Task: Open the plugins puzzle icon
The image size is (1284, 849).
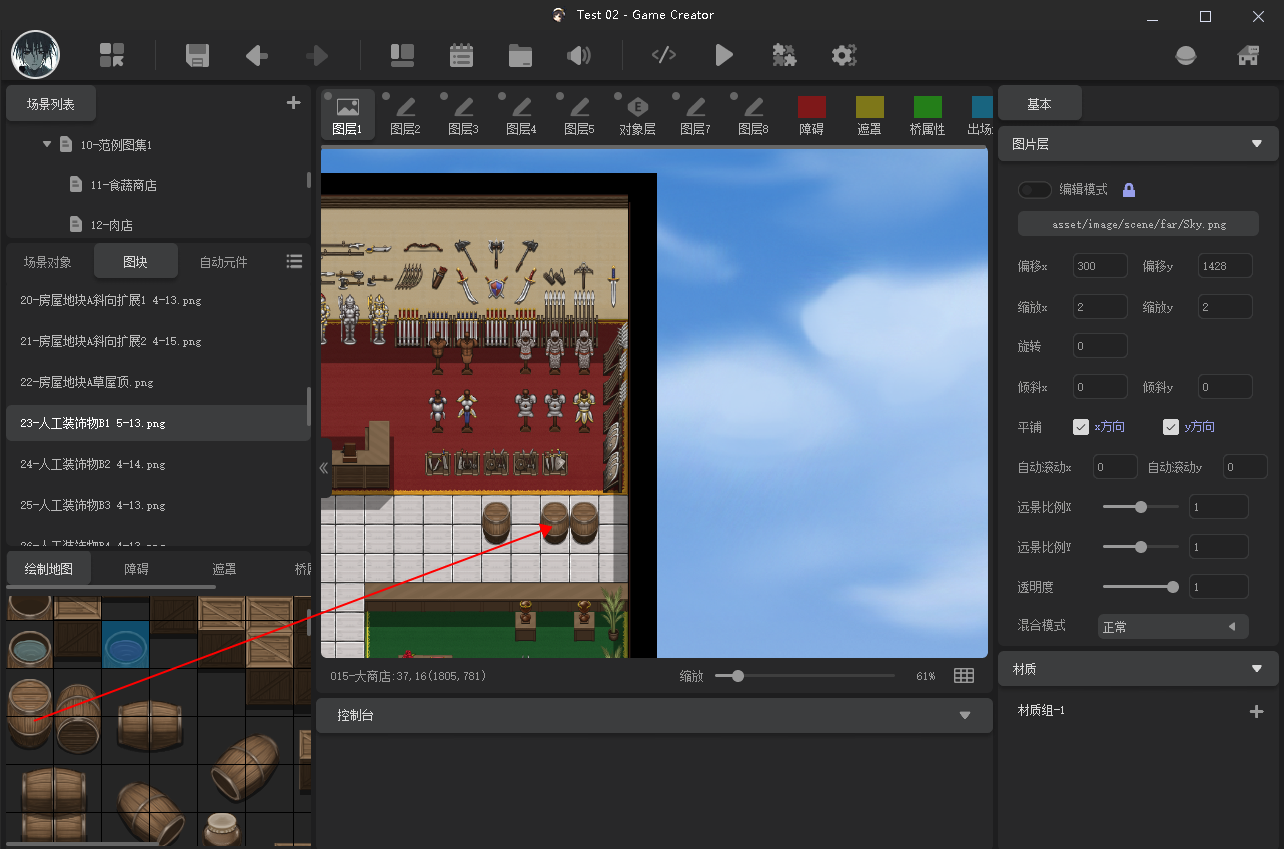Action: (784, 55)
